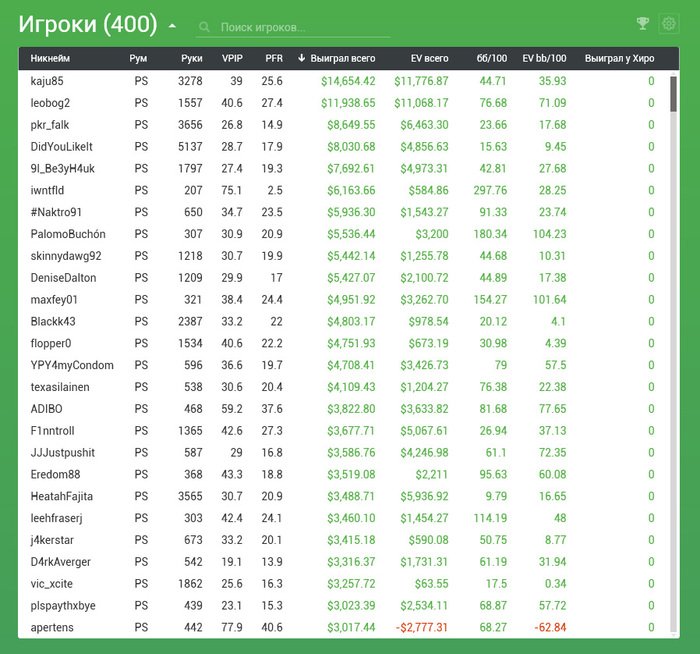This screenshot has height=654, width=700.
Task: Sort by the VPIP column header
Action: (x=232, y=58)
